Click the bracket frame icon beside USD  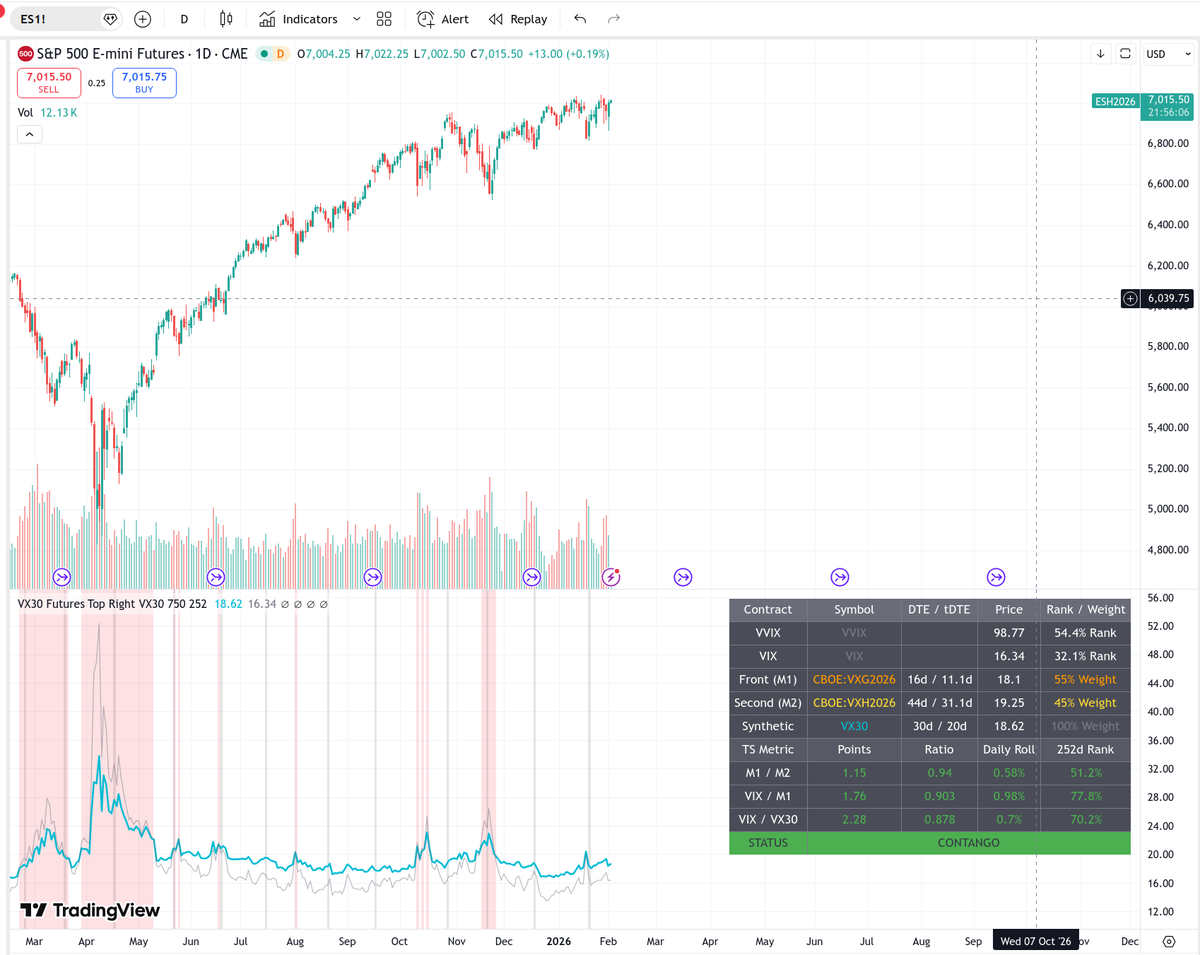[1125, 54]
